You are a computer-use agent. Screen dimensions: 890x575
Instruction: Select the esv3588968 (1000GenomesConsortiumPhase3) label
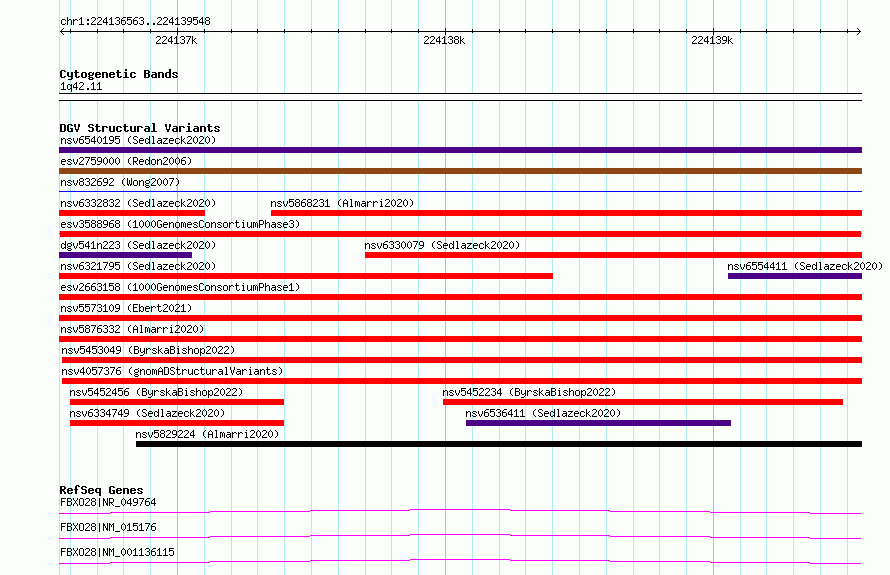180,224
